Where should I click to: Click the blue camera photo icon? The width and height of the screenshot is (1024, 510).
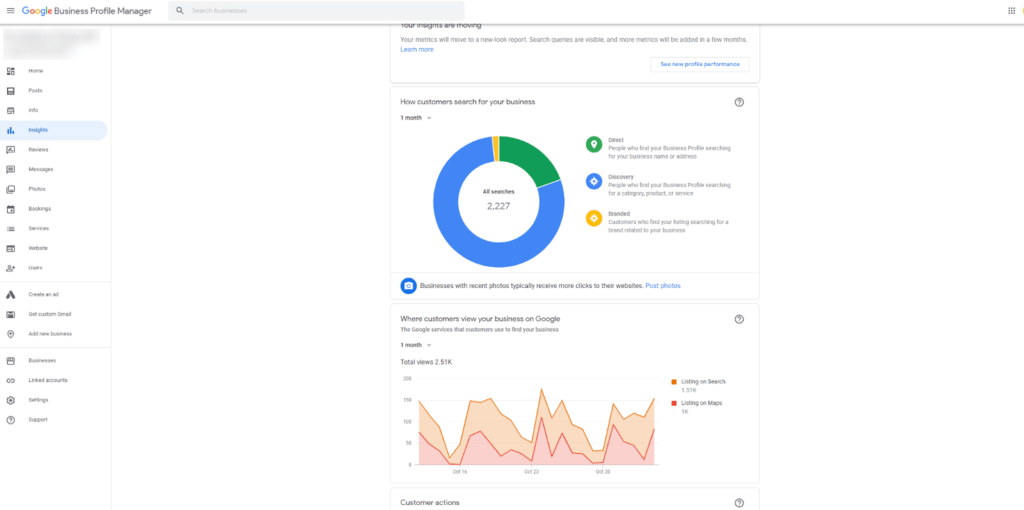(x=408, y=286)
